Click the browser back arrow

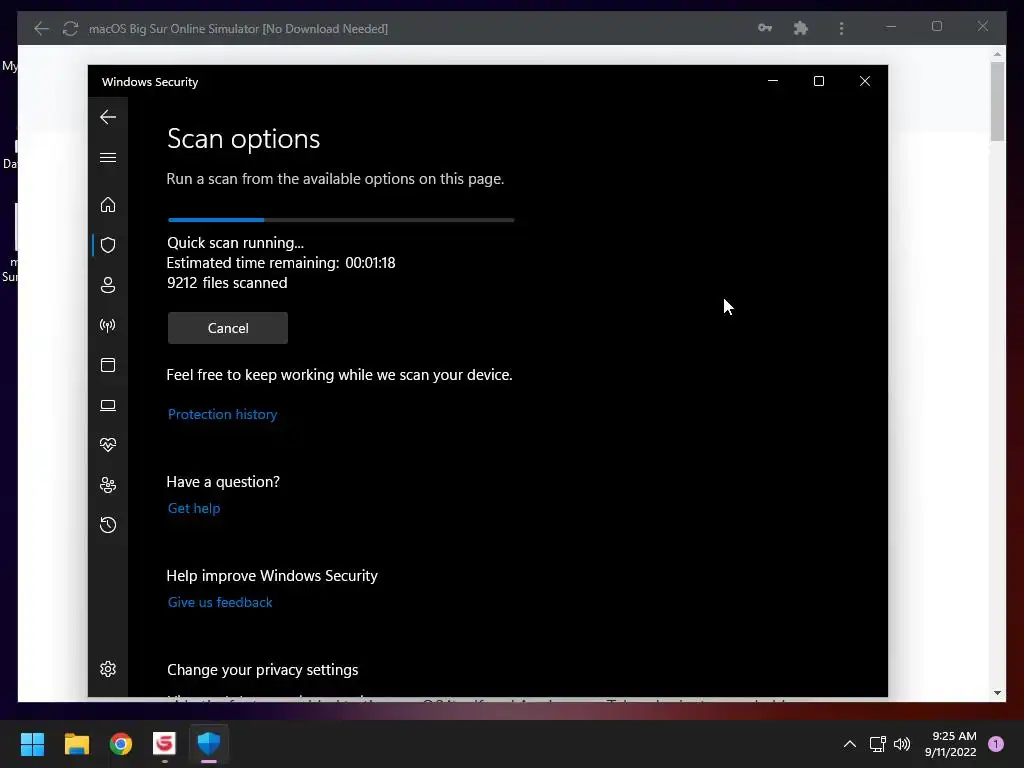pos(41,28)
